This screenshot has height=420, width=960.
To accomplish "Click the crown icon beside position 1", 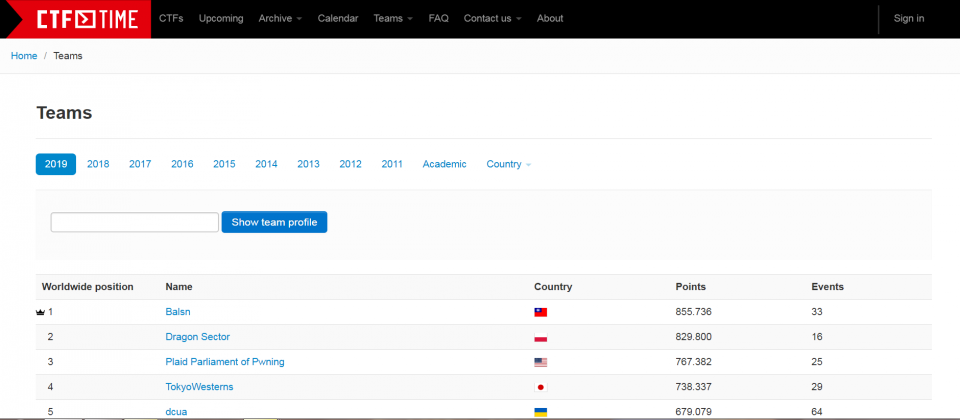I will click(x=41, y=312).
